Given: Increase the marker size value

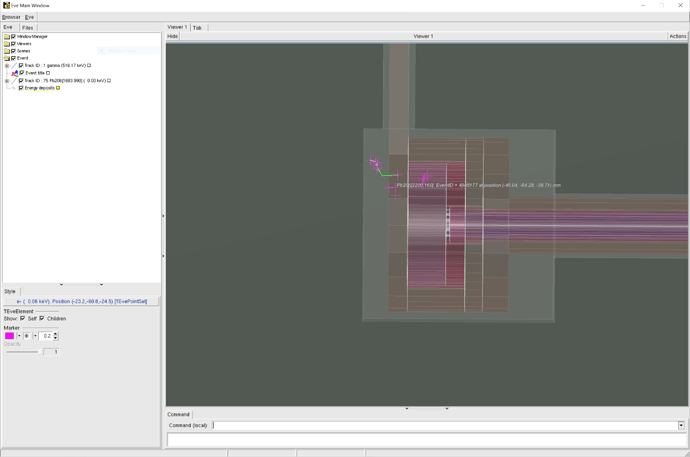Looking at the screenshot, I should click(x=55, y=334).
